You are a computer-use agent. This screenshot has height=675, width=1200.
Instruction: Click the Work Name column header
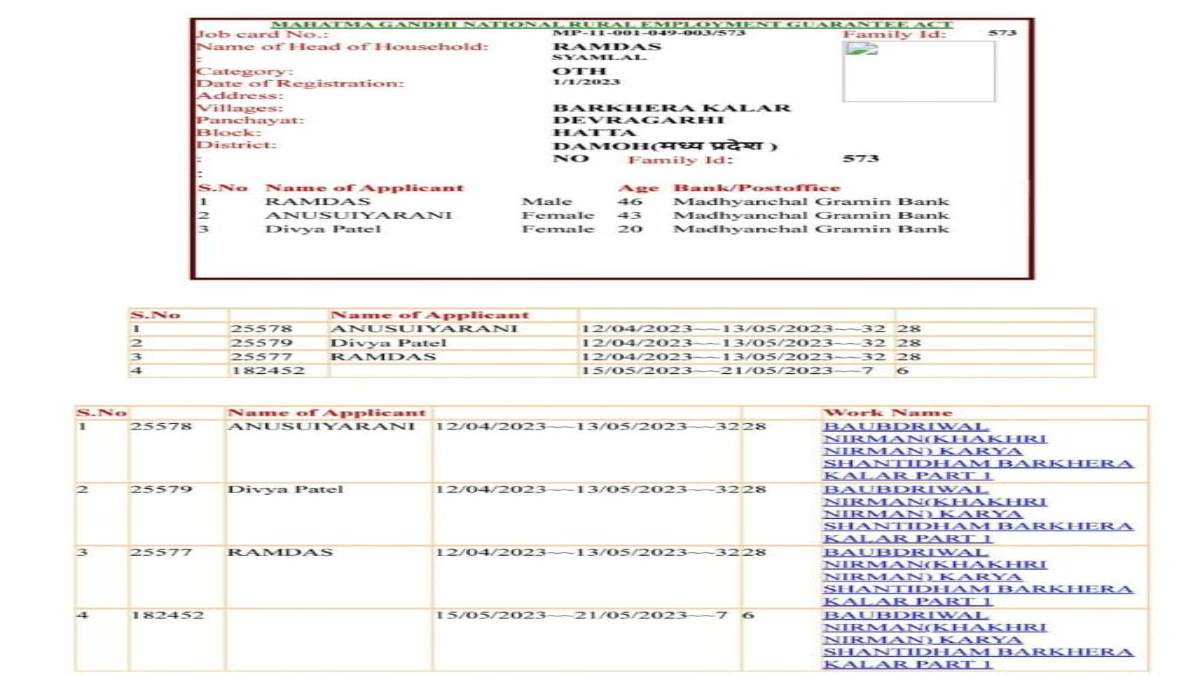(887, 412)
